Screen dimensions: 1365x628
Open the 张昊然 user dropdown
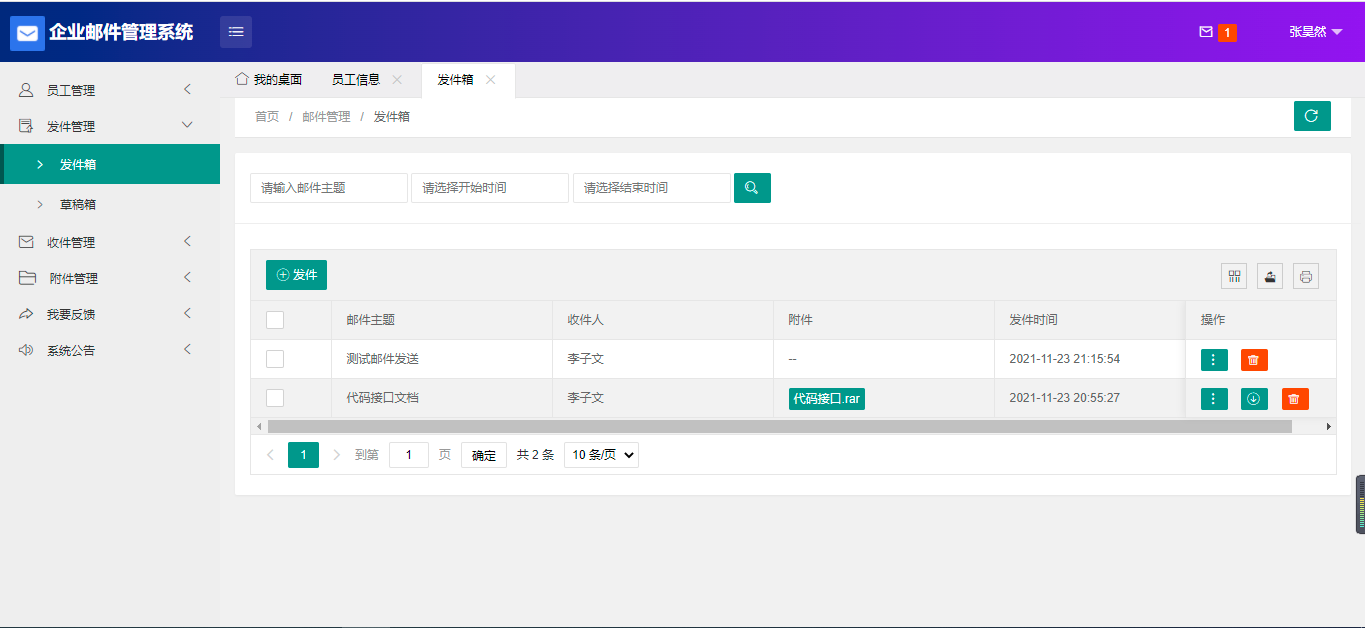click(1315, 32)
